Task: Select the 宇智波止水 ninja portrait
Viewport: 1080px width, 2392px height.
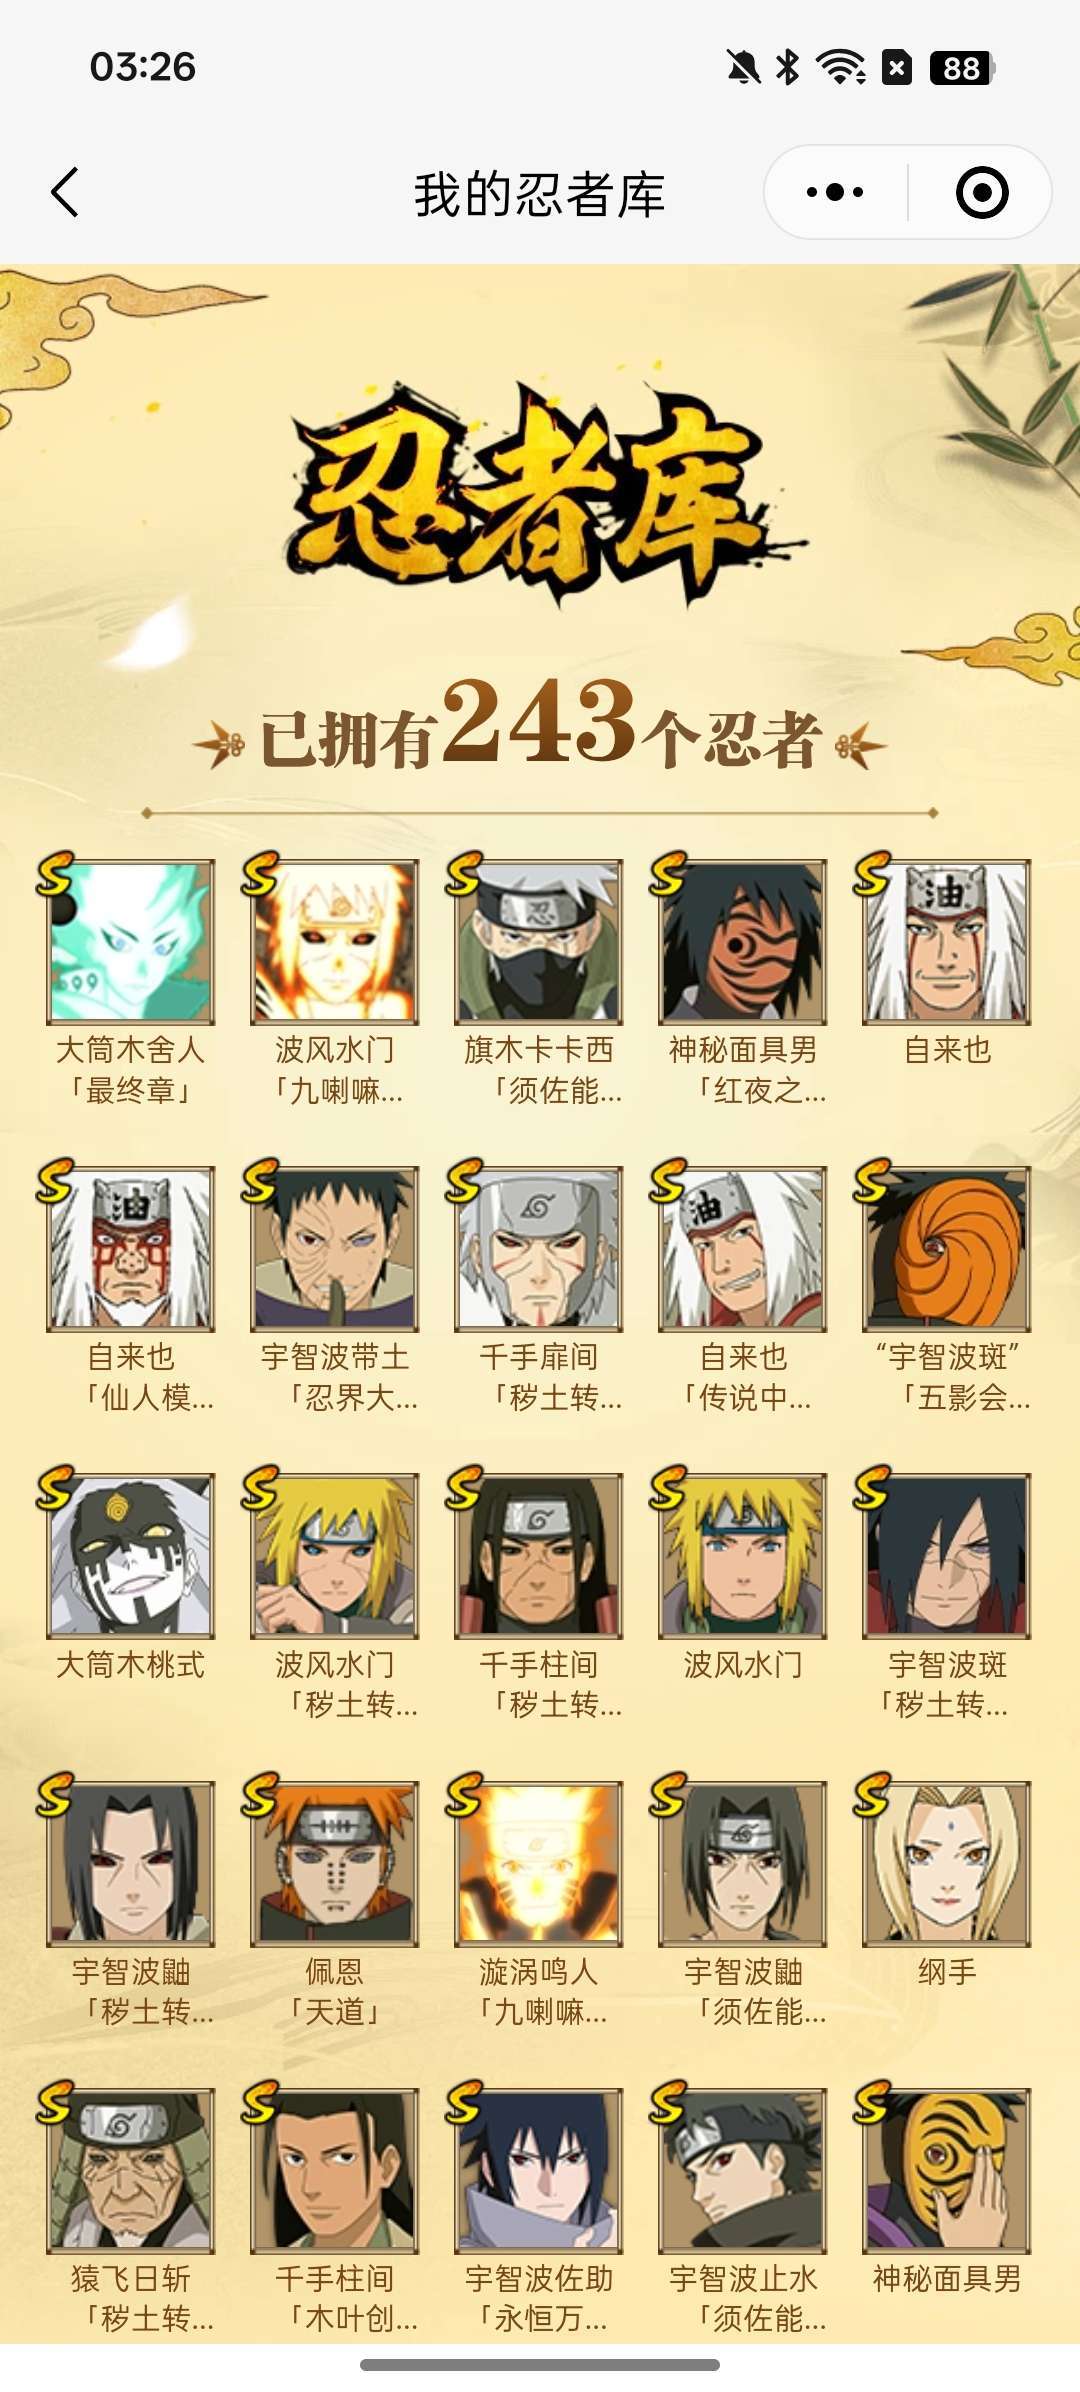Action: [x=743, y=2170]
